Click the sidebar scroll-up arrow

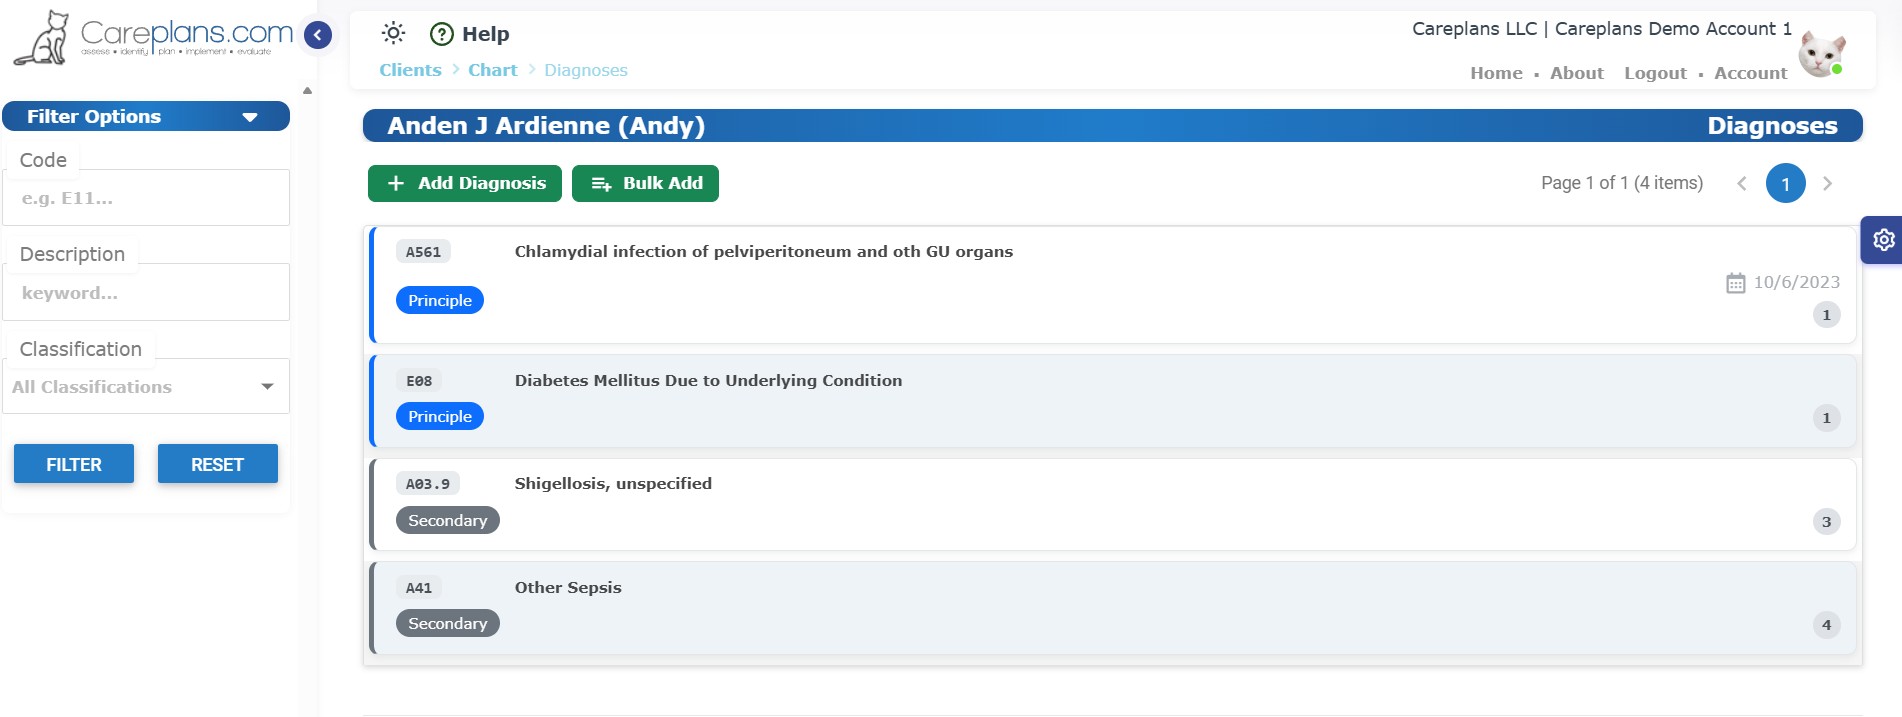click(307, 91)
